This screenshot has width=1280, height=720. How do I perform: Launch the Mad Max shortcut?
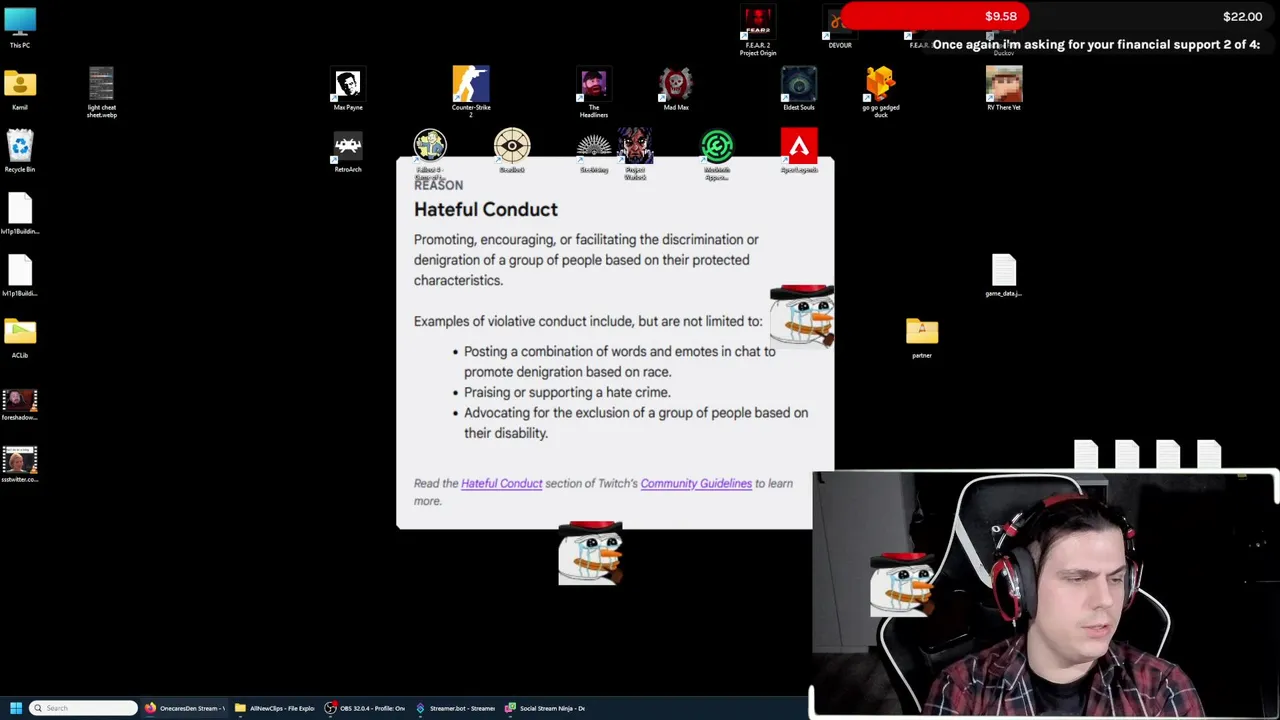pyautogui.click(x=676, y=89)
